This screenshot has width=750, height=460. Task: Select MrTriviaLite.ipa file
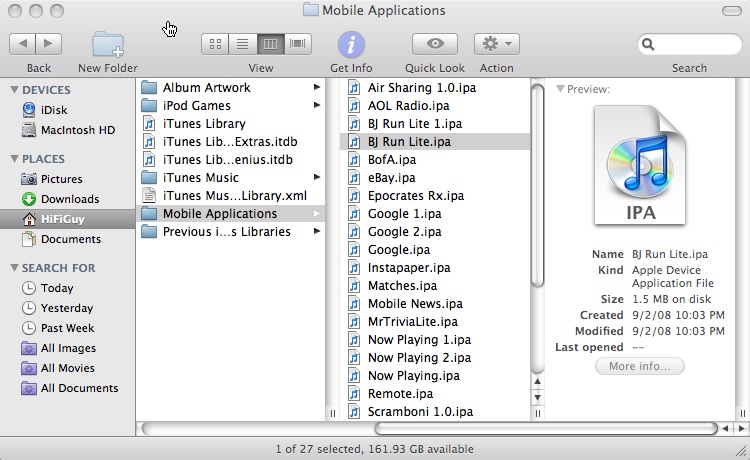435,322
